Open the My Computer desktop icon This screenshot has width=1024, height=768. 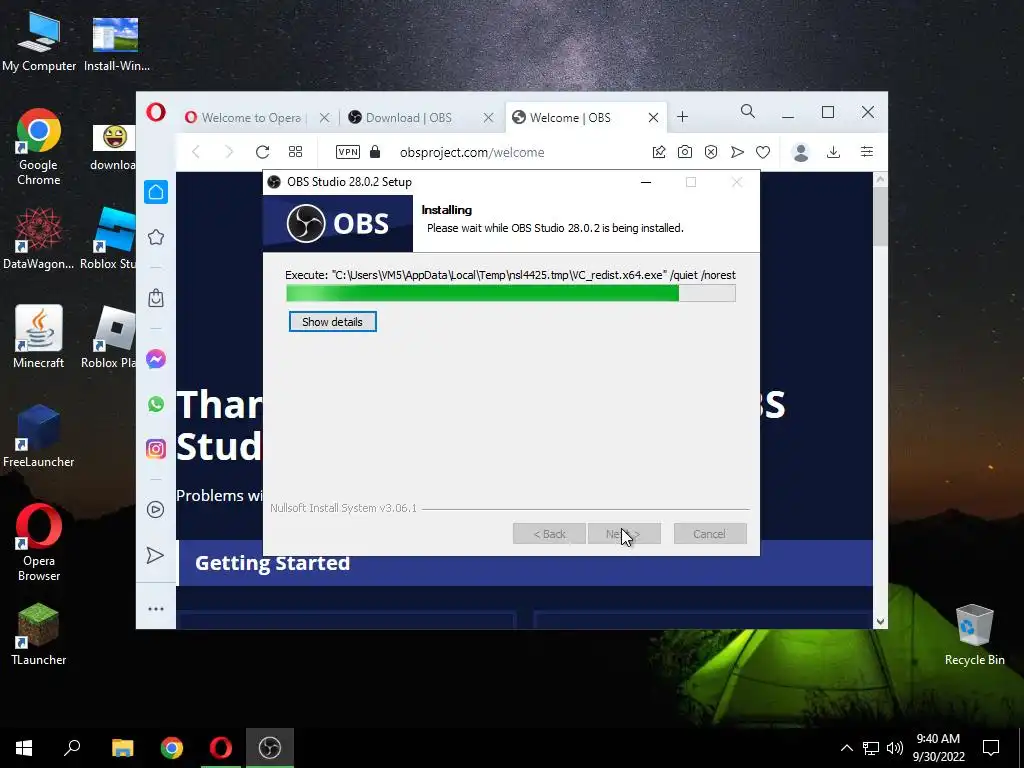point(39,42)
